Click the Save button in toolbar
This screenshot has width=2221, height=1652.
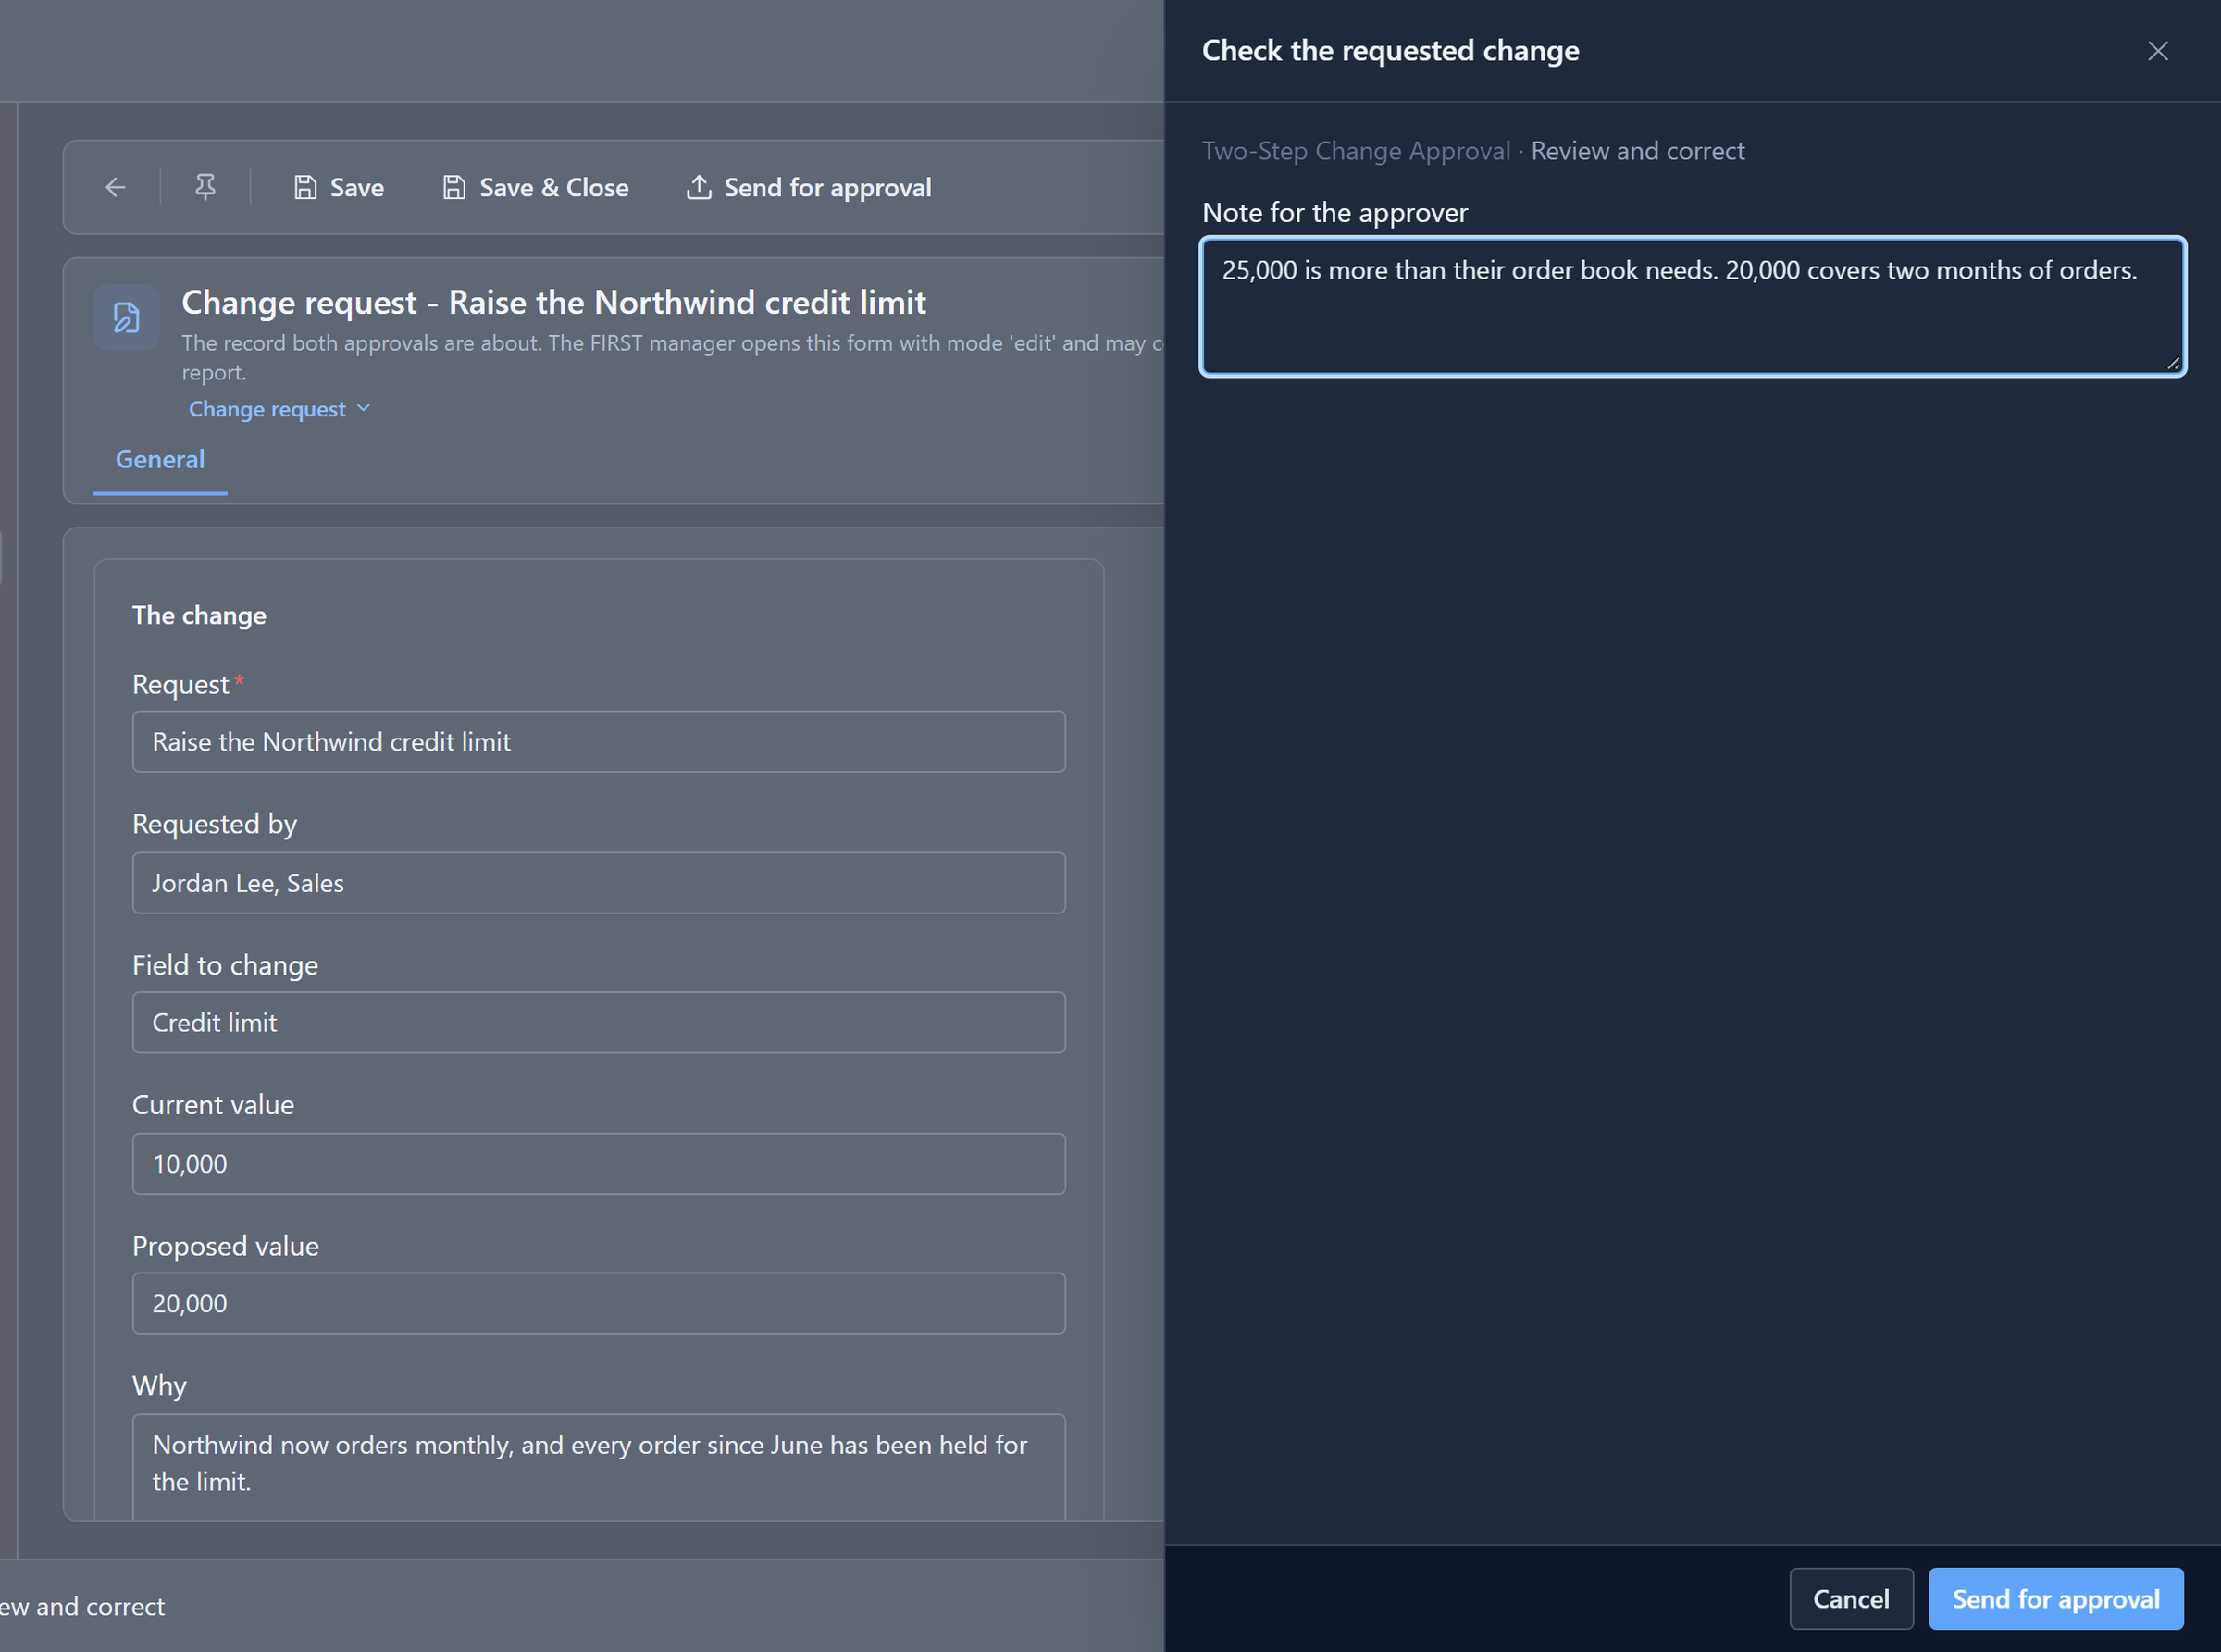[x=339, y=187]
